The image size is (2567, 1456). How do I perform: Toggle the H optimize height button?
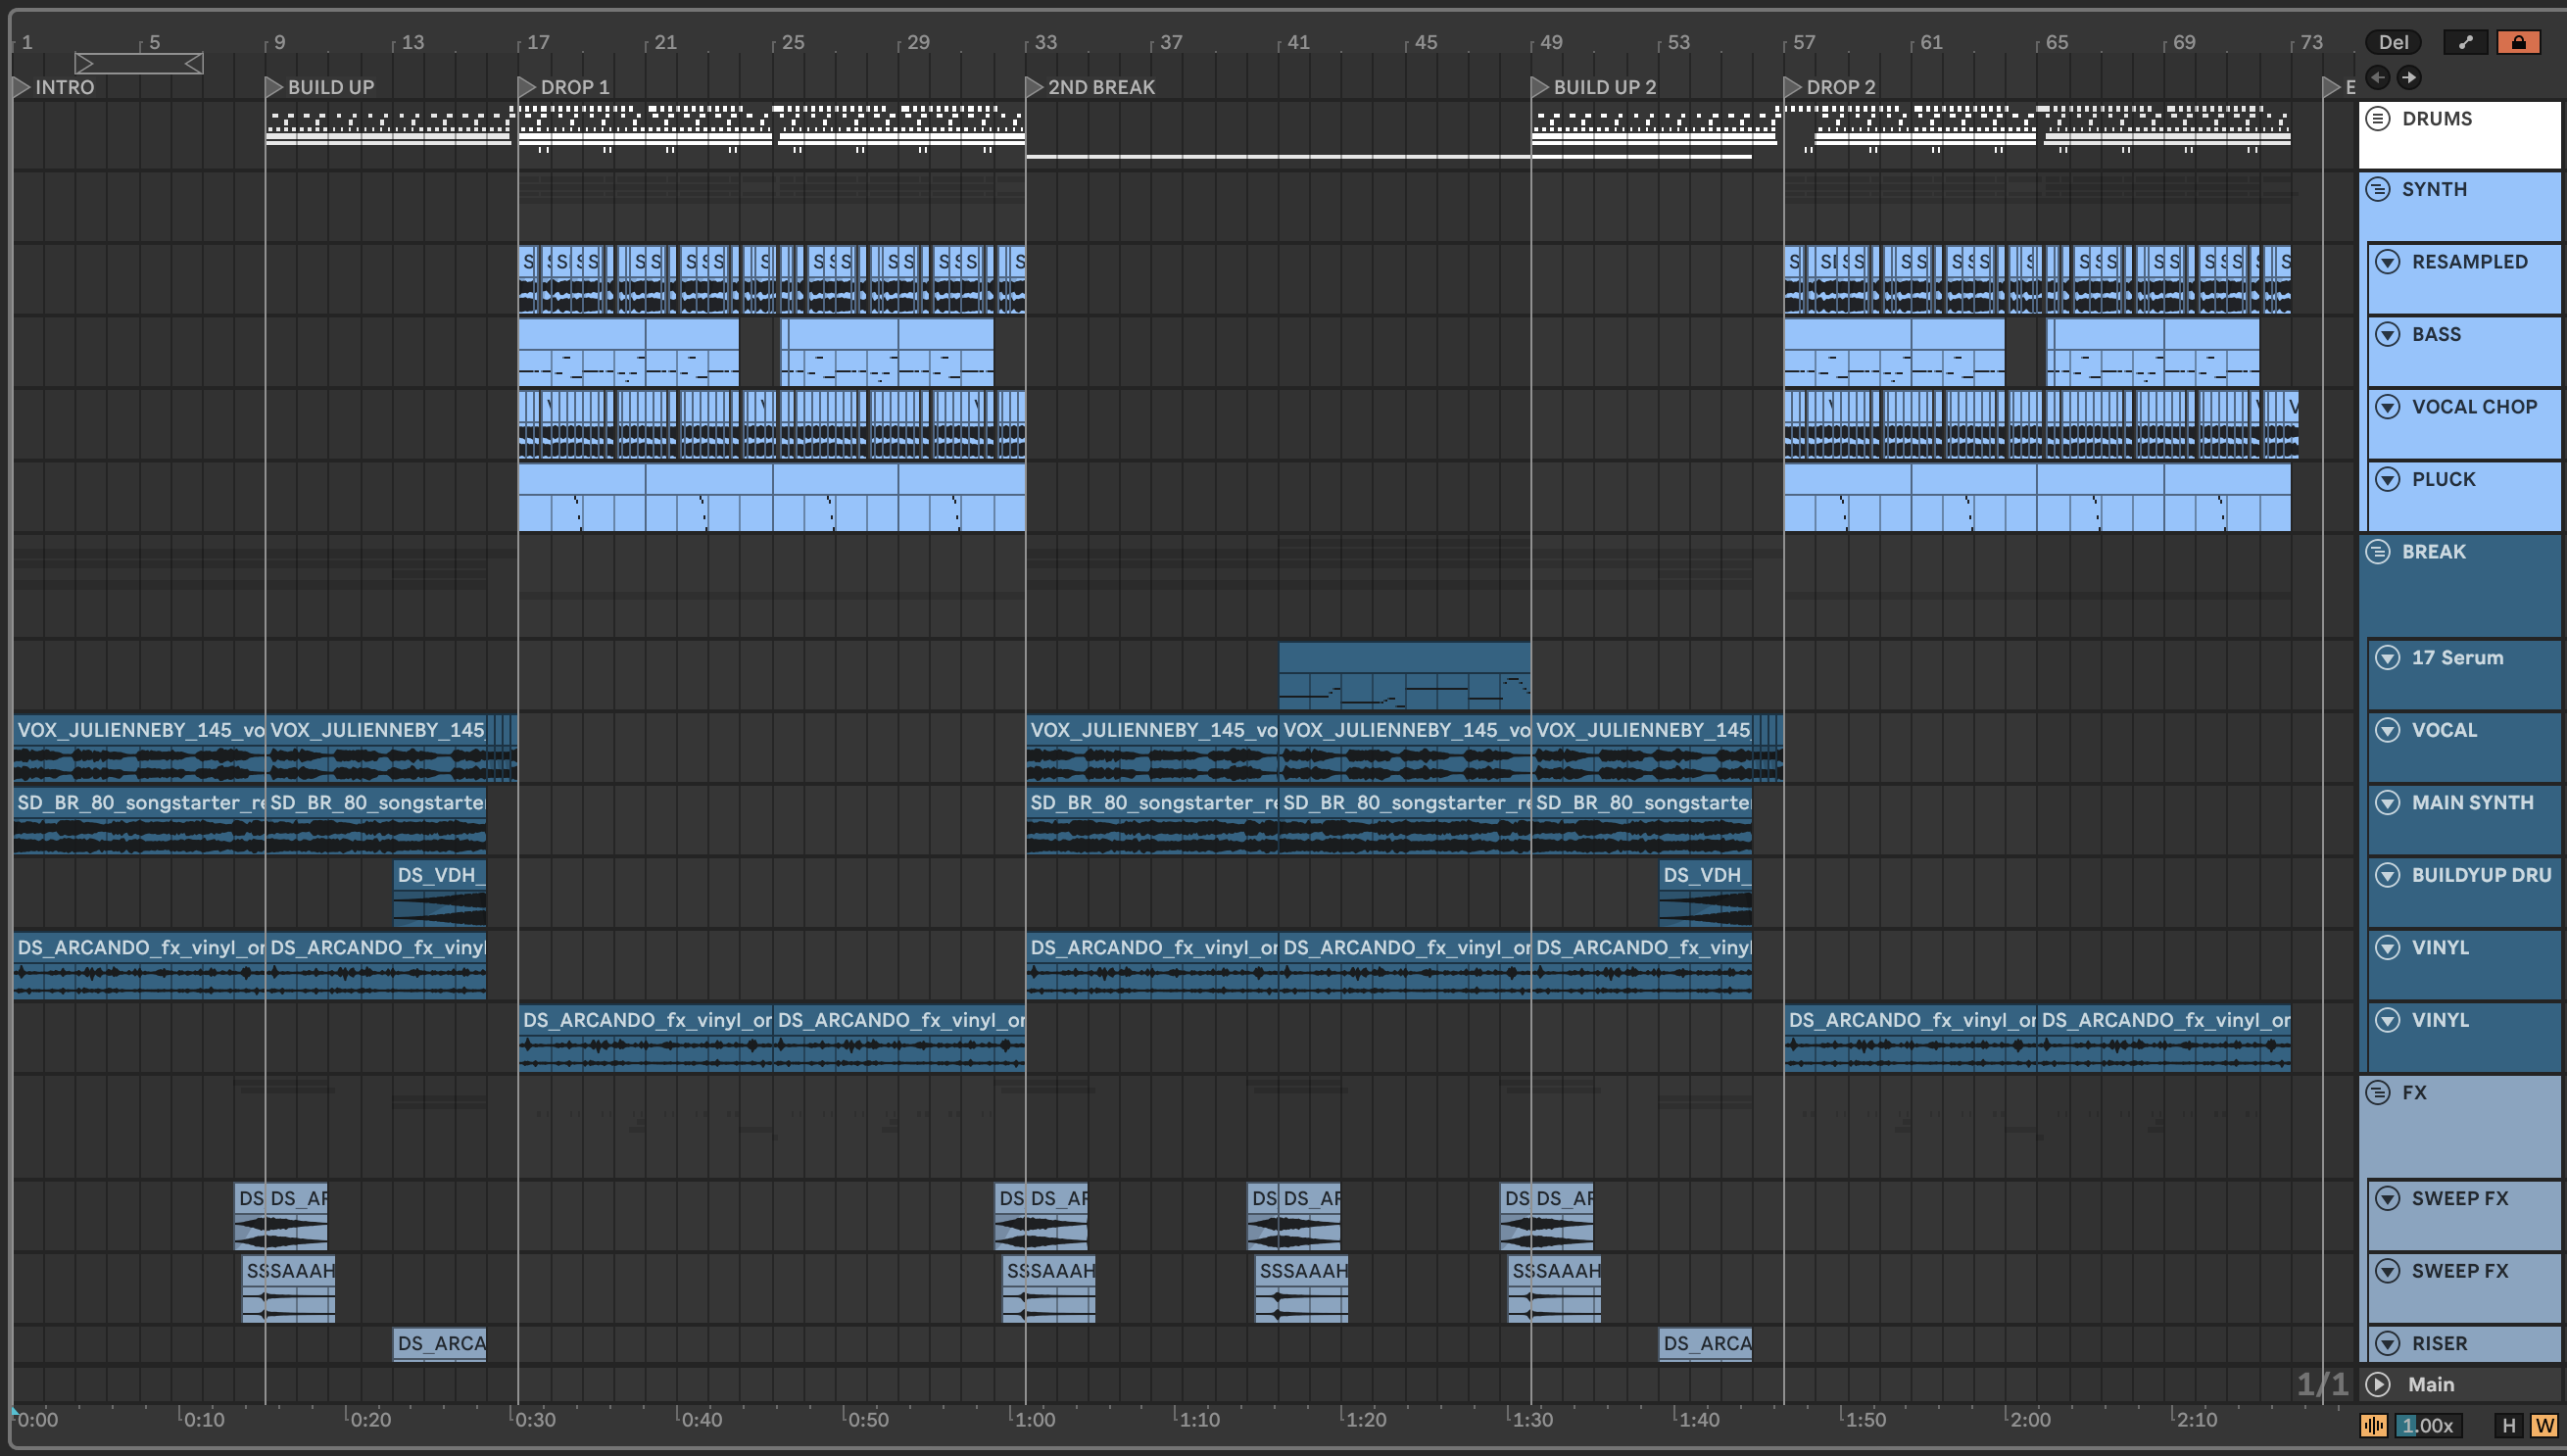click(x=2508, y=1425)
